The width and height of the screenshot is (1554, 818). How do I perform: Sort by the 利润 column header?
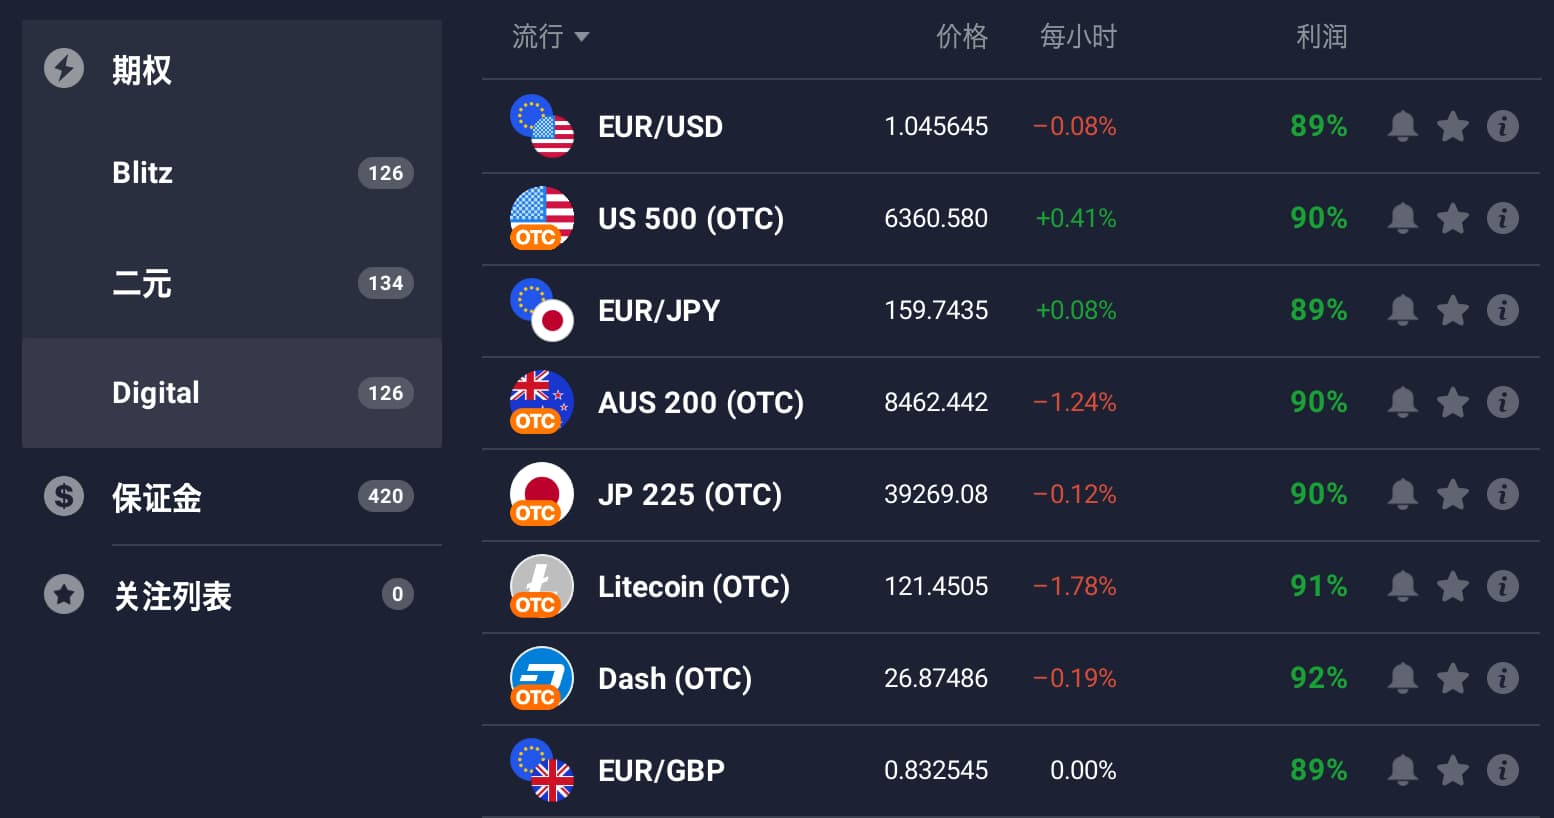(1321, 37)
